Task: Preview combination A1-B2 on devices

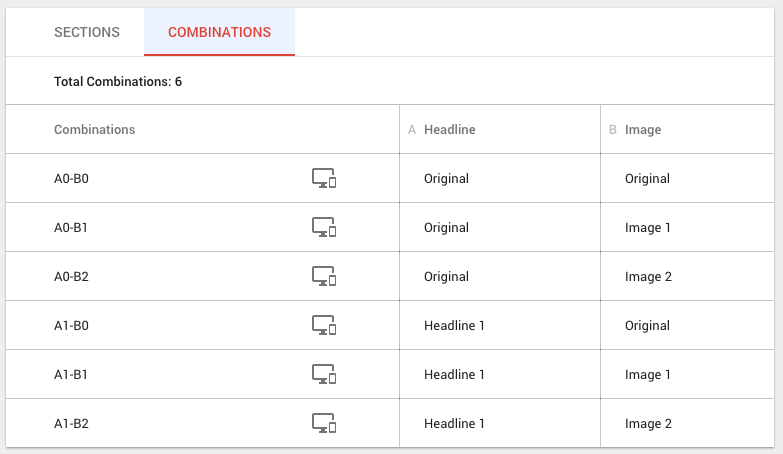Action: (324, 424)
